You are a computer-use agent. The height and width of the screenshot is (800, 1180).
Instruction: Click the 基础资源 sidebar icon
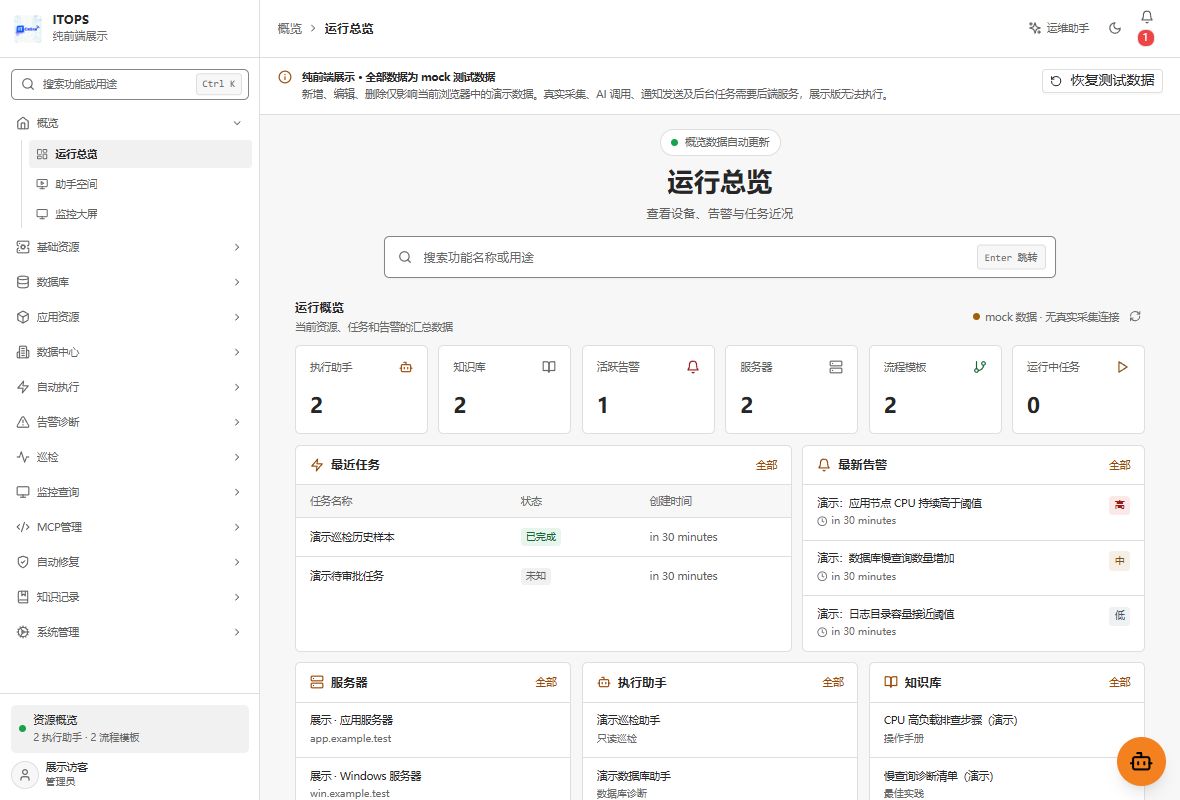click(x=23, y=247)
